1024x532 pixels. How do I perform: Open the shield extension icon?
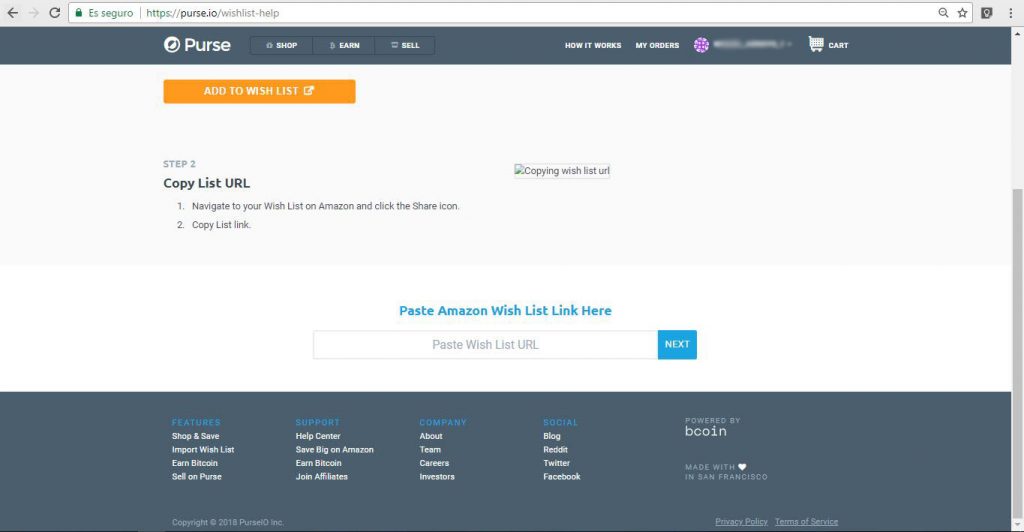coord(987,13)
